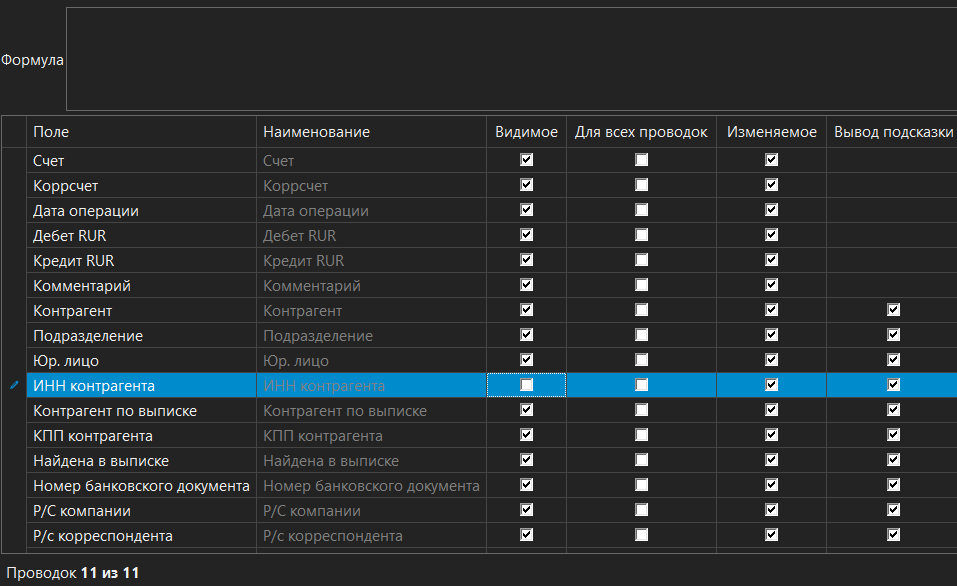This screenshot has height=586, width=957.
Task: Check Для всех проводок for Контрагент
Action: 641,310
